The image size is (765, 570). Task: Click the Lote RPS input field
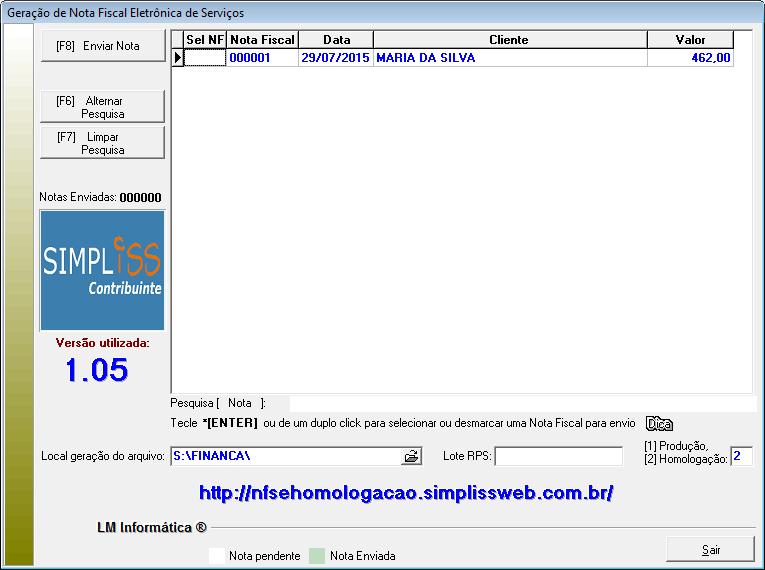(x=558, y=456)
